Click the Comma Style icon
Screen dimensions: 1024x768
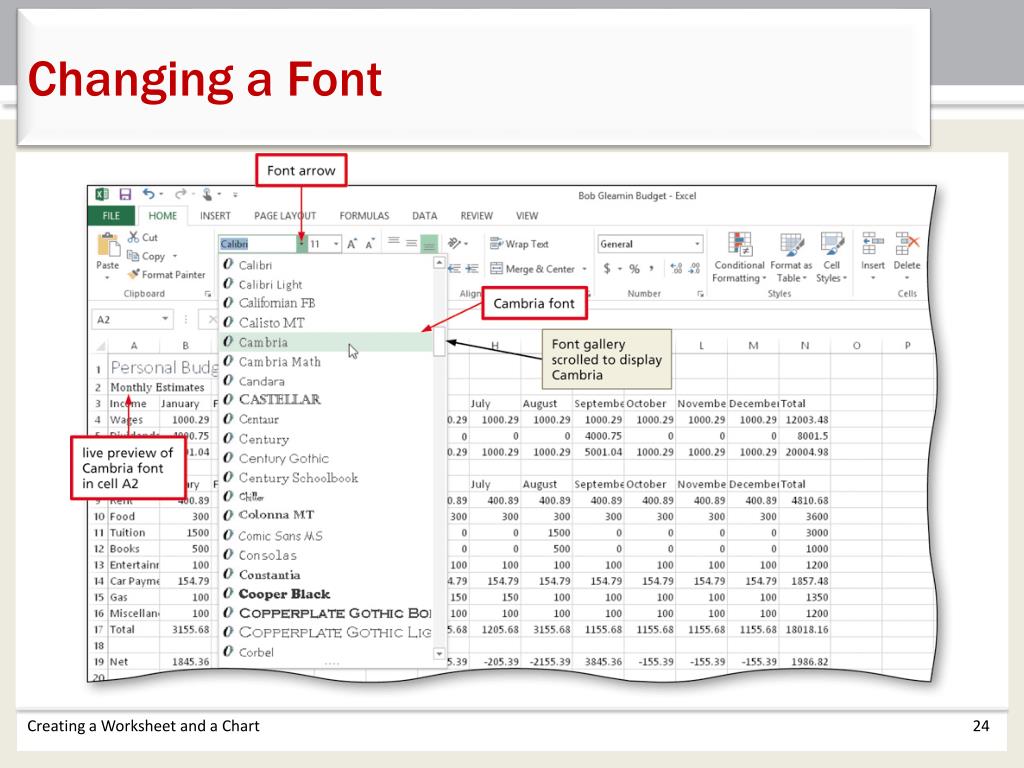click(x=651, y=268)
